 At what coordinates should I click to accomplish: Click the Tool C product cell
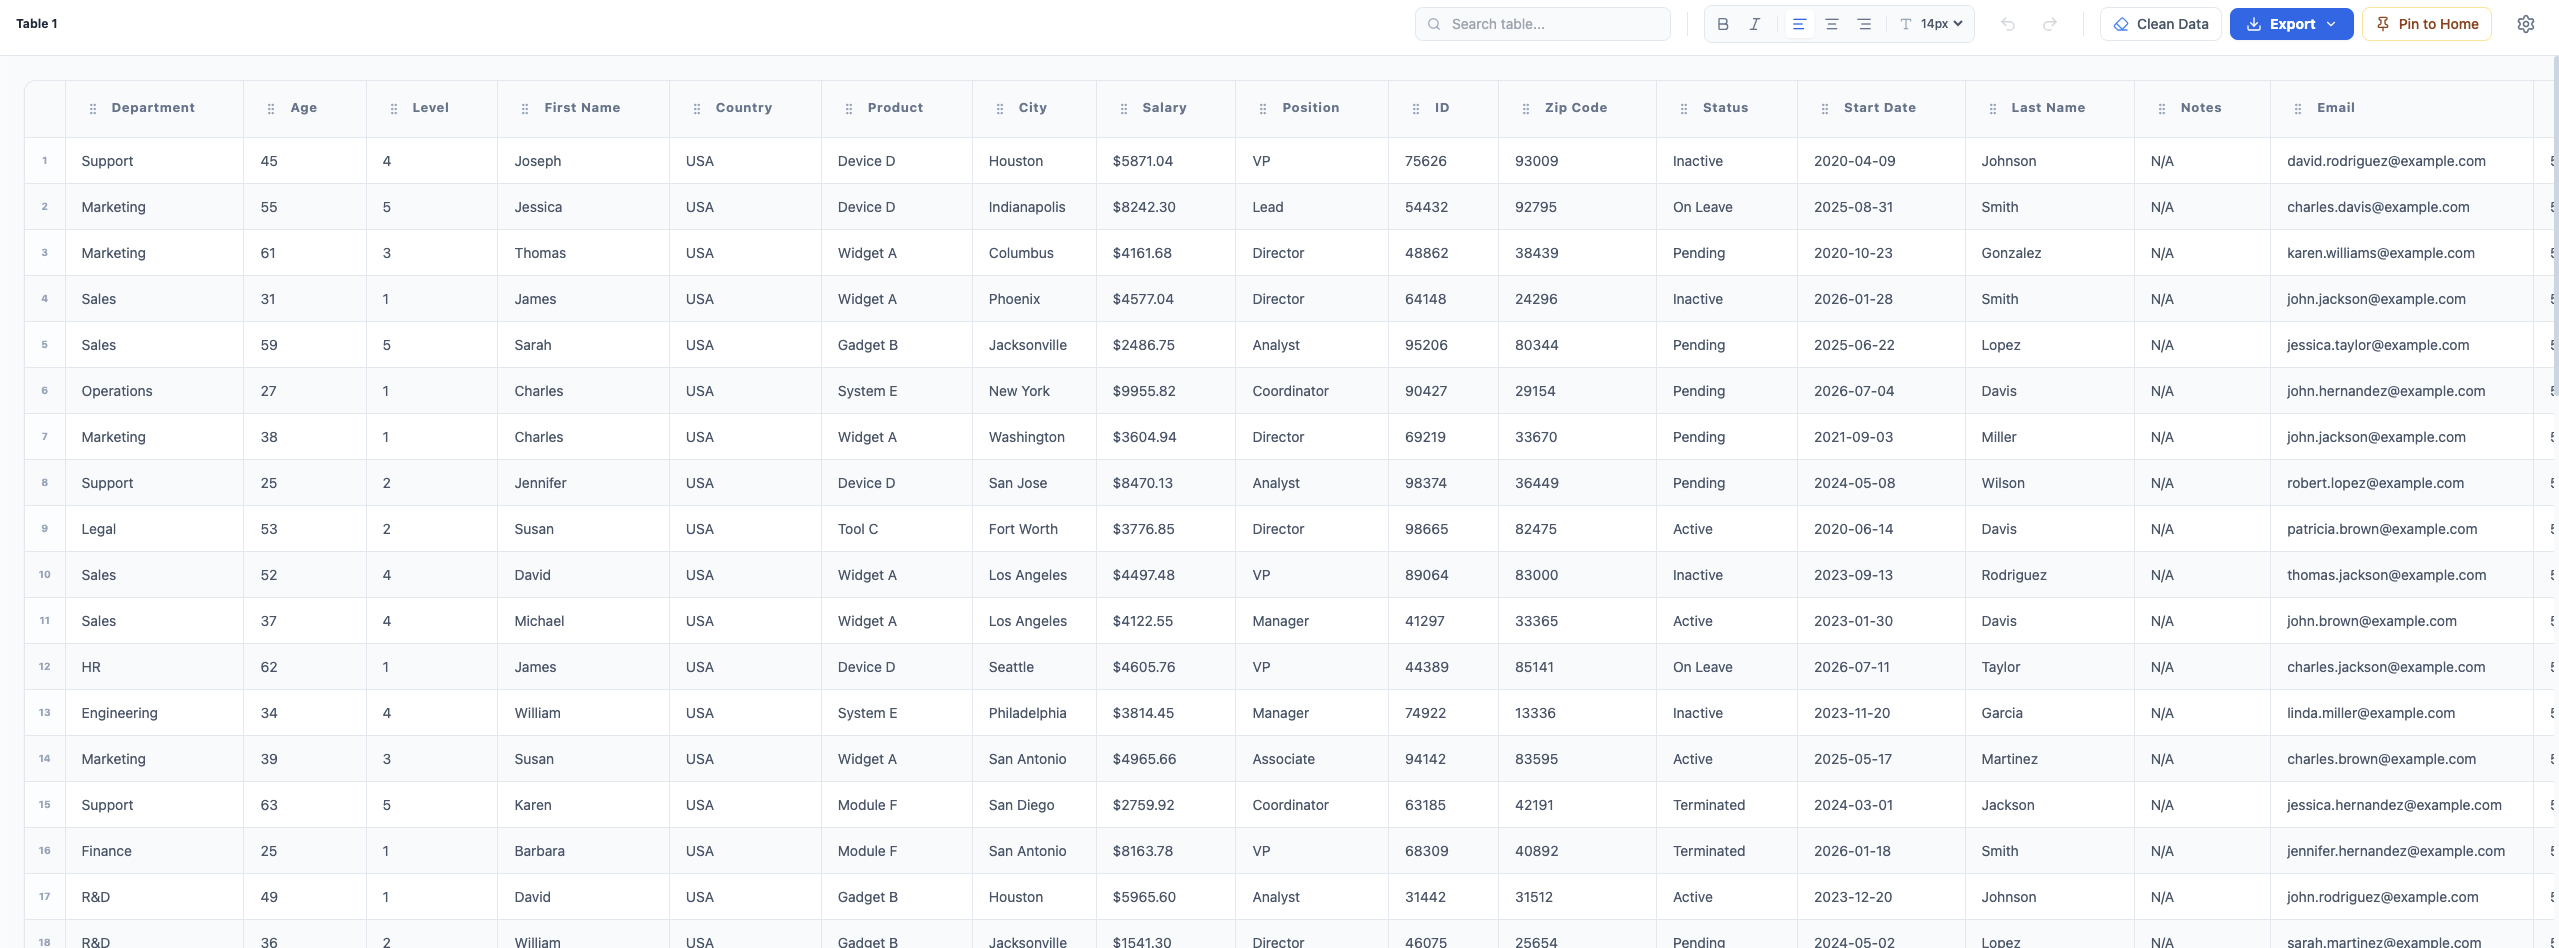[x=896, y=529]
